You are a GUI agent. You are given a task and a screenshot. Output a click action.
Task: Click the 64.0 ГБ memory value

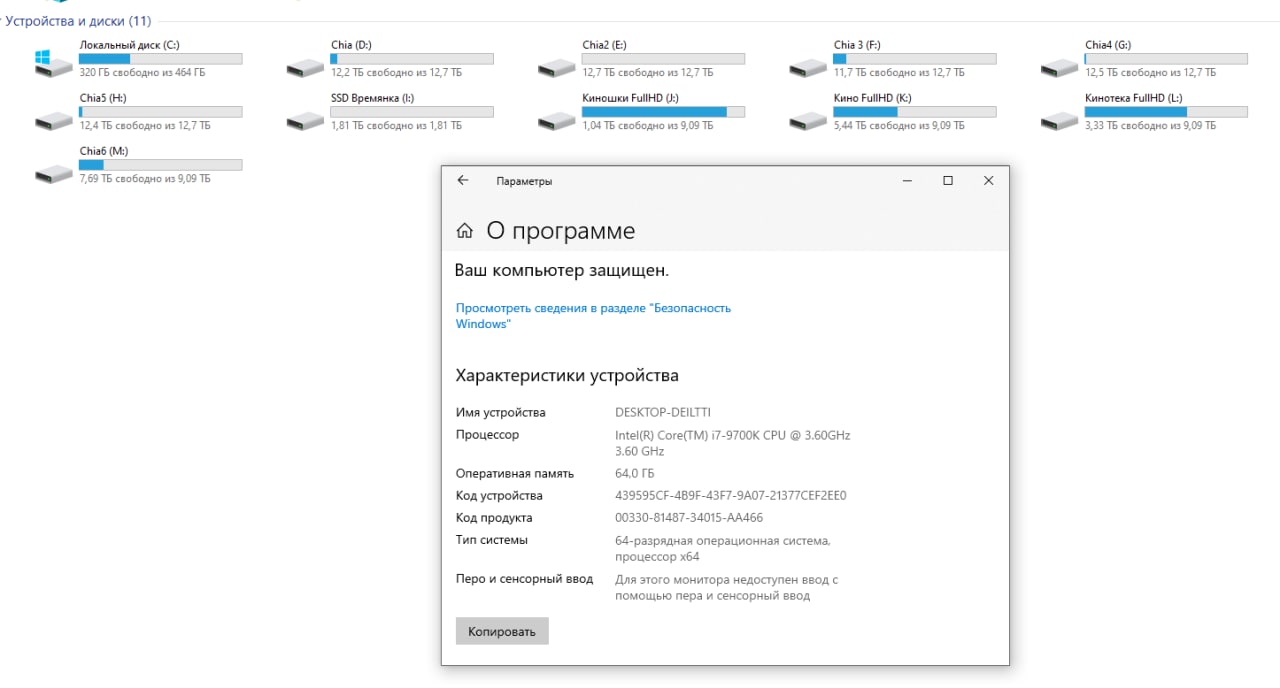click(635, 473)
